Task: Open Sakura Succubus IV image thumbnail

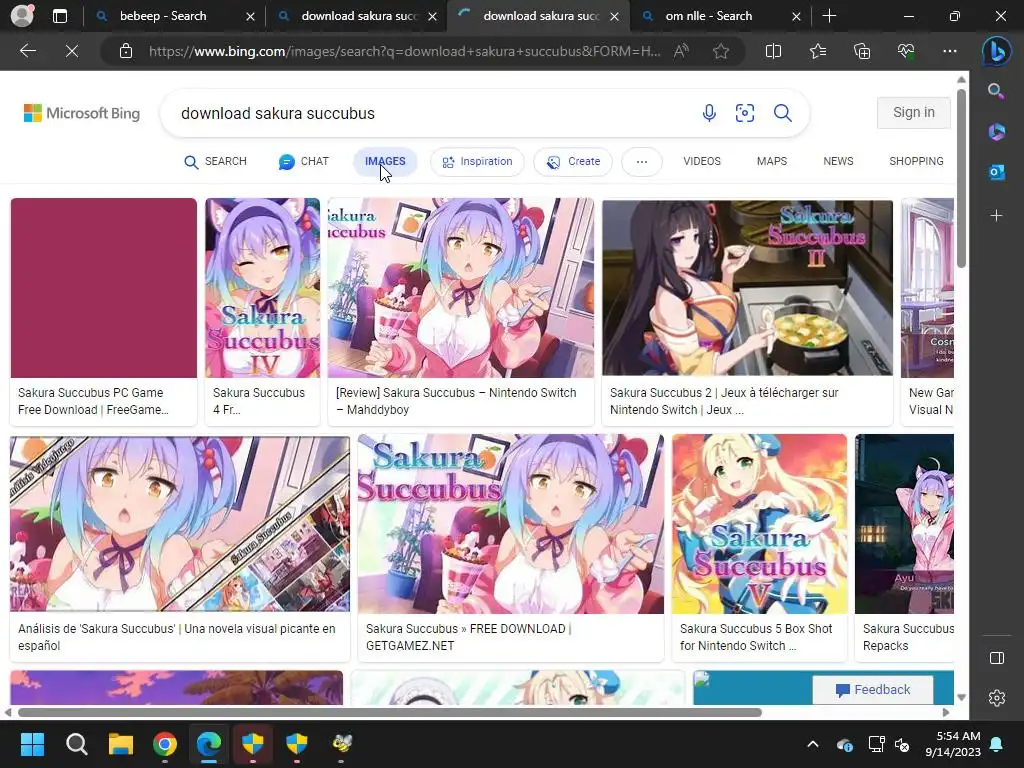Action: [263, 288]
